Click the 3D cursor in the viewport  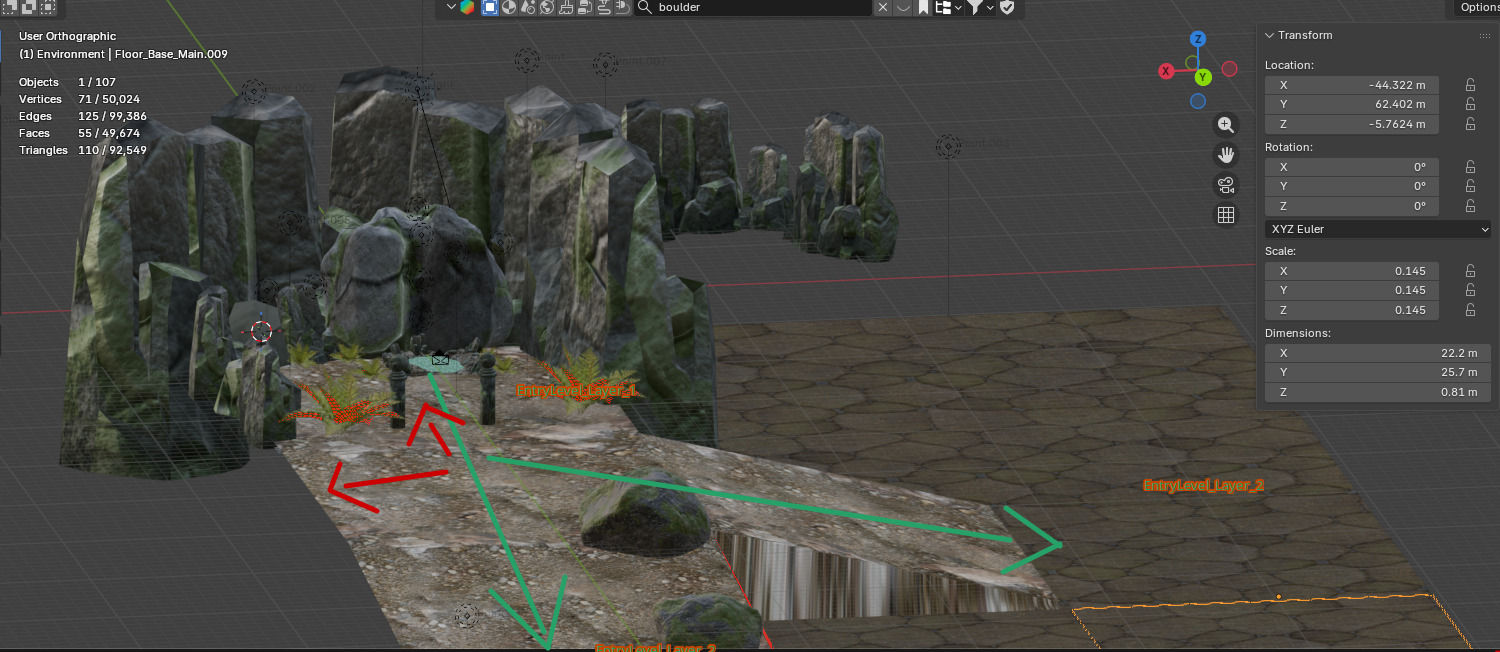coord(262,331)
